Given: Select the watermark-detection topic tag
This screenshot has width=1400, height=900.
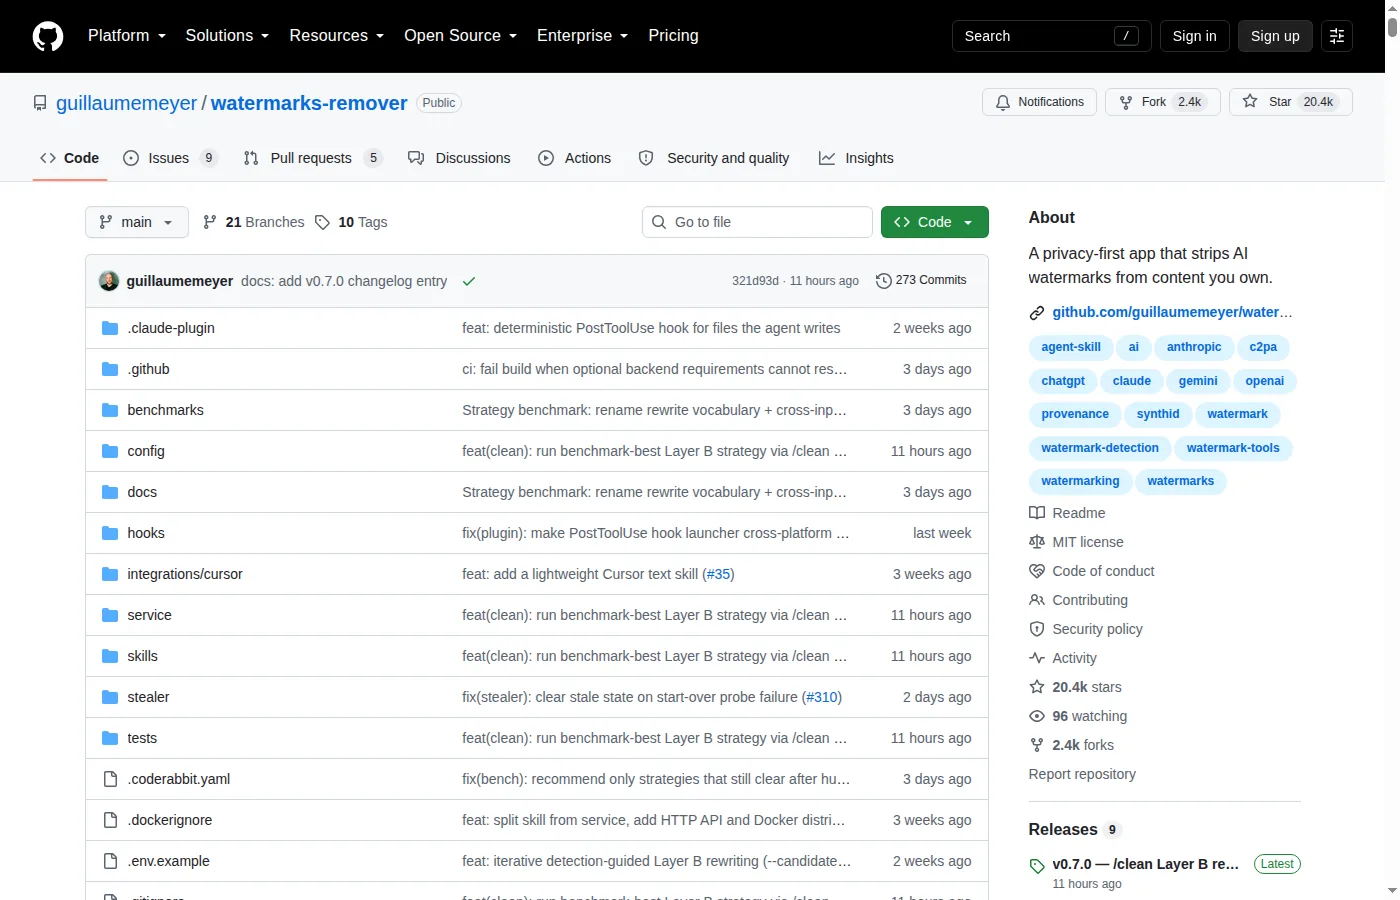Looking at the screenshot, I should [x=1100, y=448].
